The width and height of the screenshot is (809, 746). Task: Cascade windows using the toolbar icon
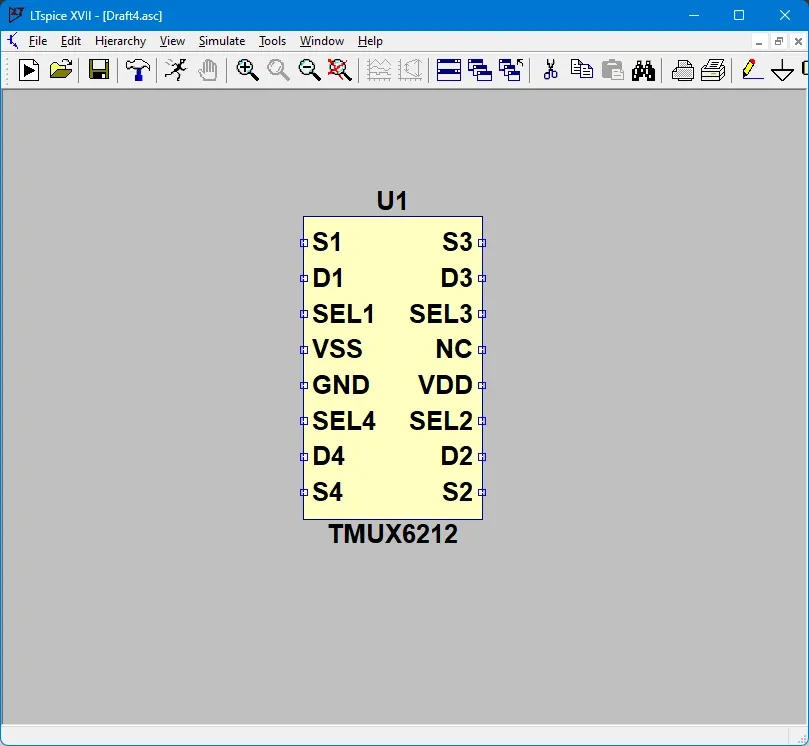tap(480, 70)
